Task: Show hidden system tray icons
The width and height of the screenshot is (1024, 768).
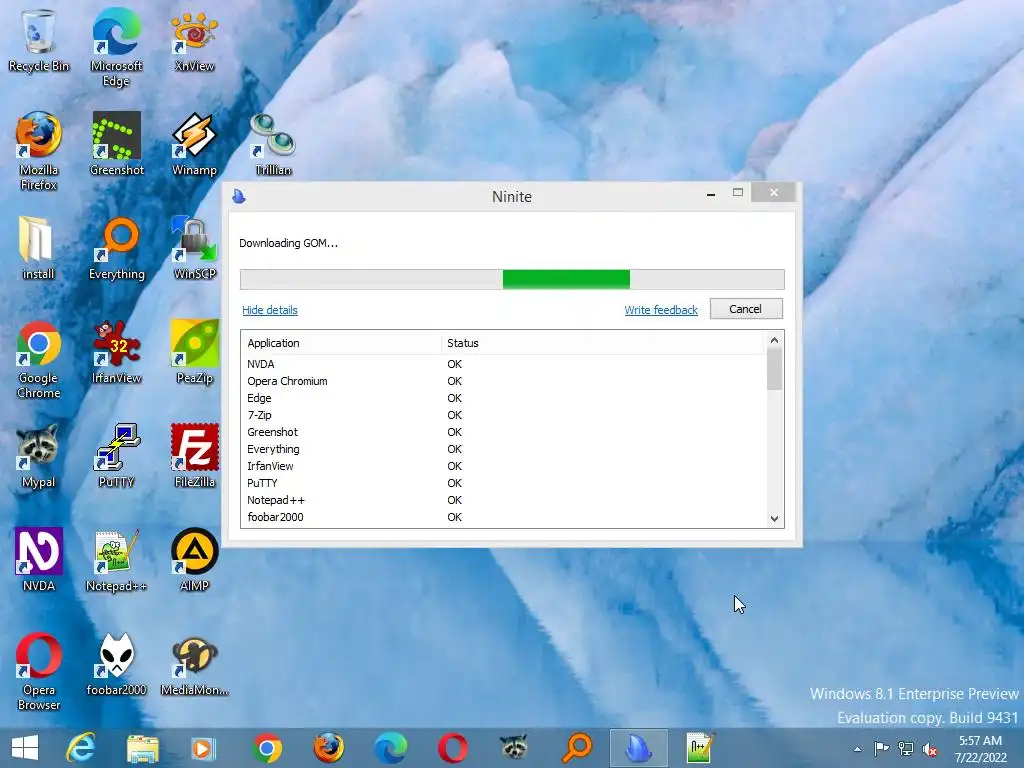Action: click(x=857, y=749)
